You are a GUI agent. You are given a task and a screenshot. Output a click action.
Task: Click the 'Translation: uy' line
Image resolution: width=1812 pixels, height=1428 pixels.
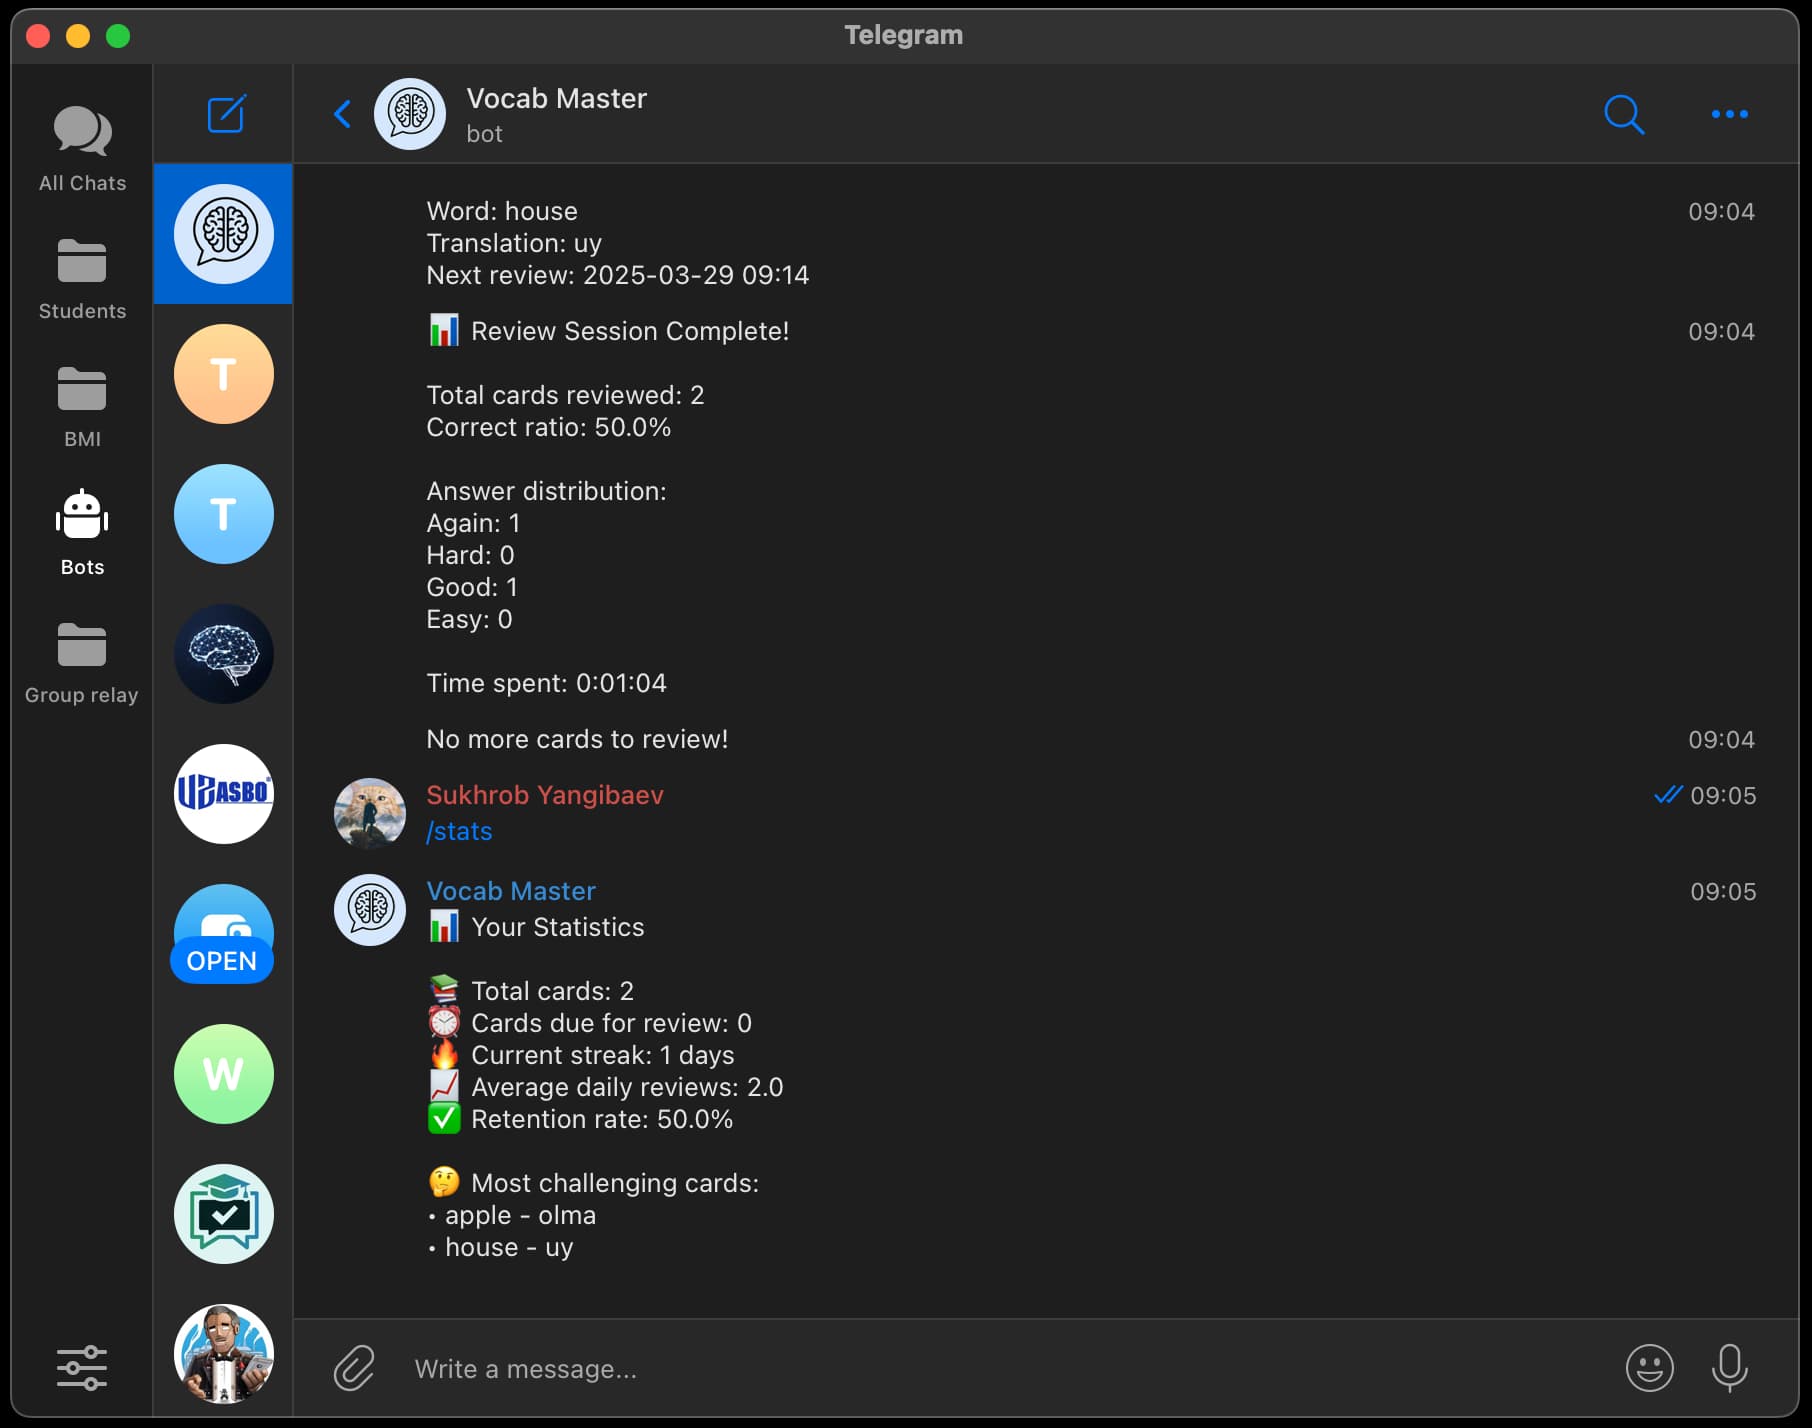[514, 243]
